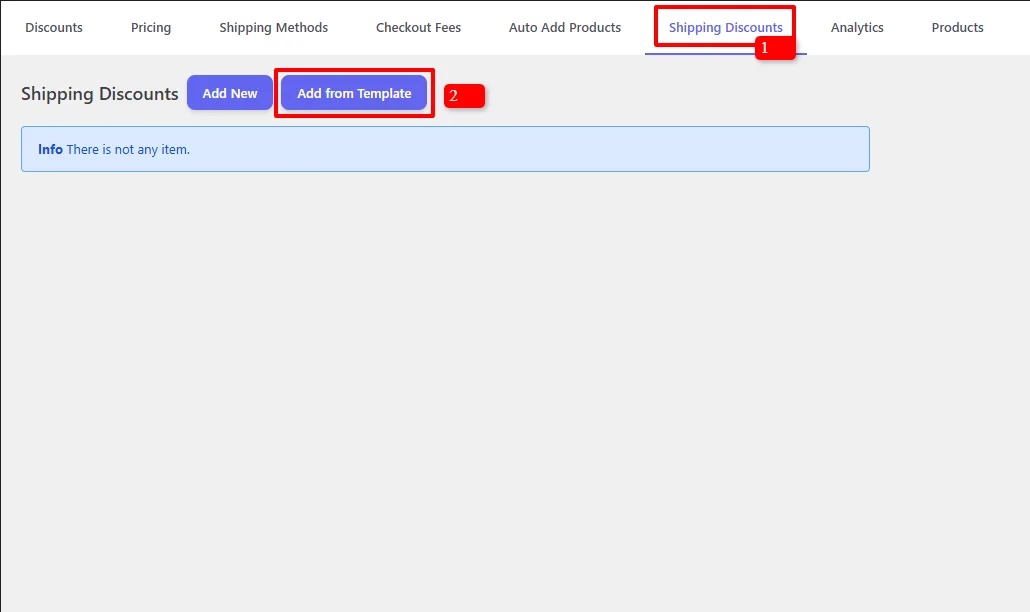Open the Auto Add Products tab

point(564,28)
